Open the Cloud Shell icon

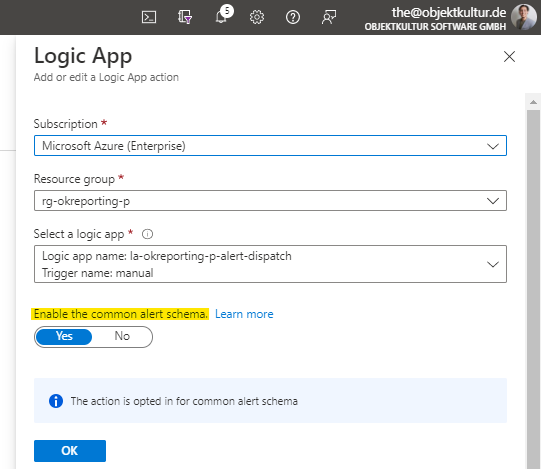pyautogui.click(x=149, y=17)
